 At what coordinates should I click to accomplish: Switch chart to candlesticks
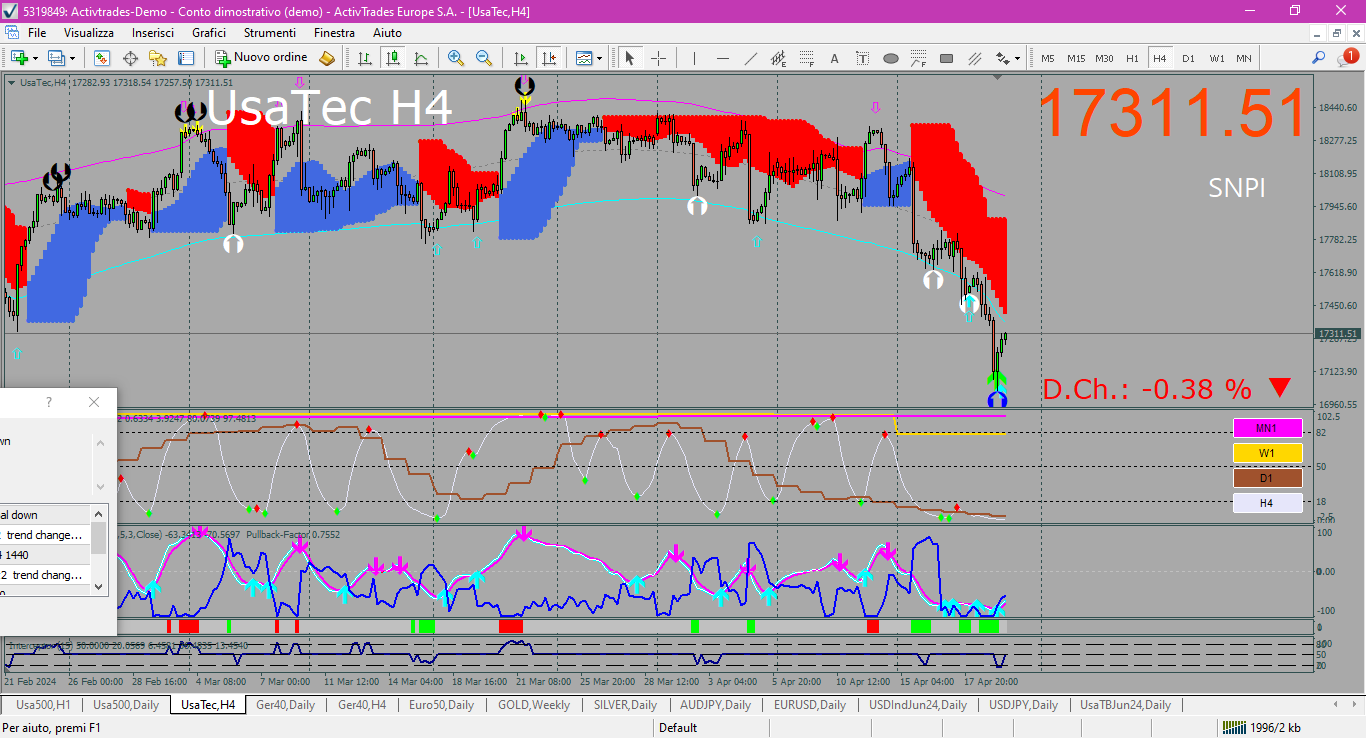click(x=393, y=58)
